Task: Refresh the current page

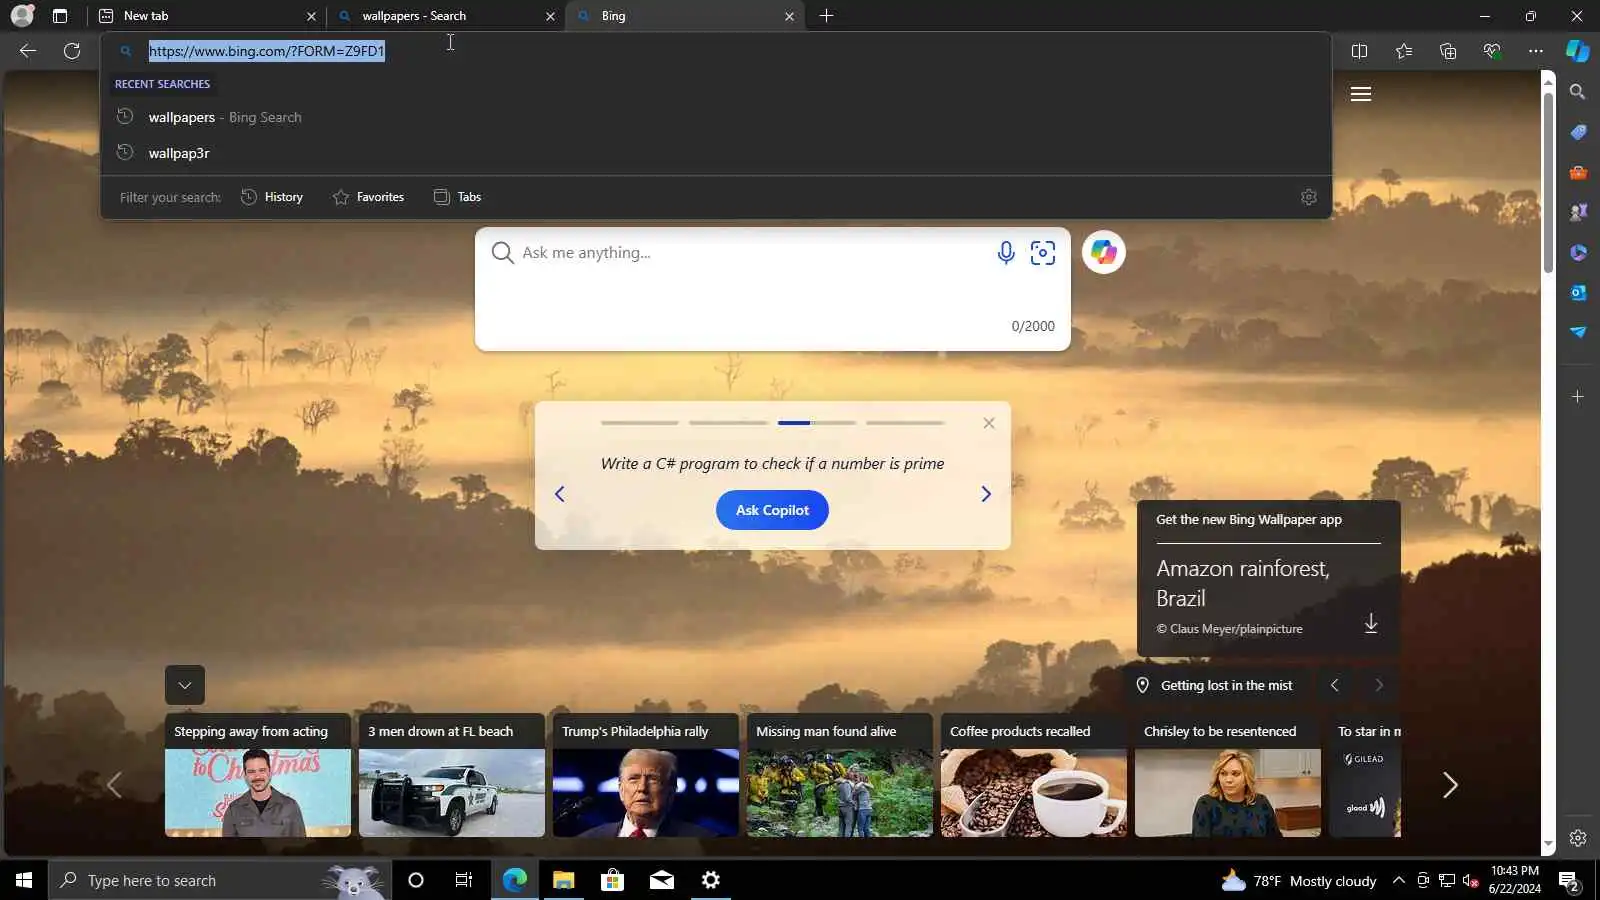Action: coord(72,51)
